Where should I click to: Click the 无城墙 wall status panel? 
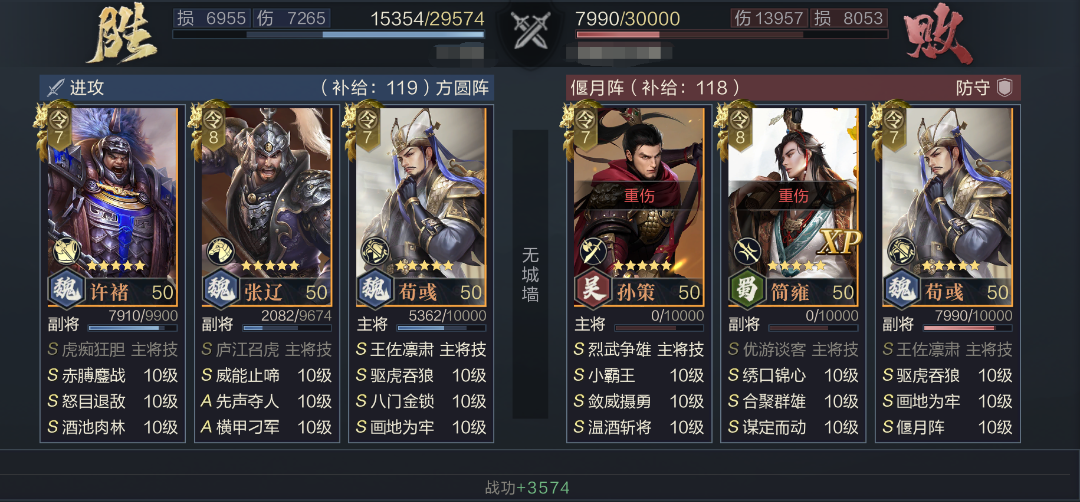[530, 274]
